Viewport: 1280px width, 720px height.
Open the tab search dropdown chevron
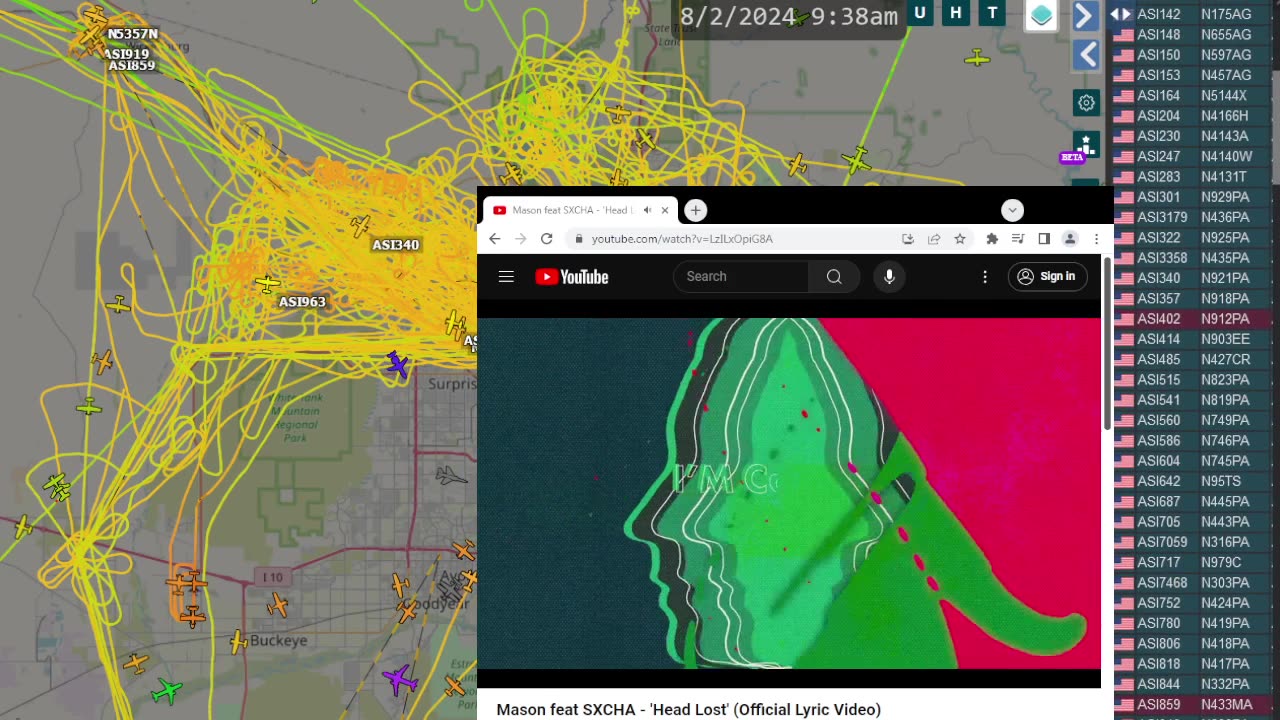[1012, 210]
